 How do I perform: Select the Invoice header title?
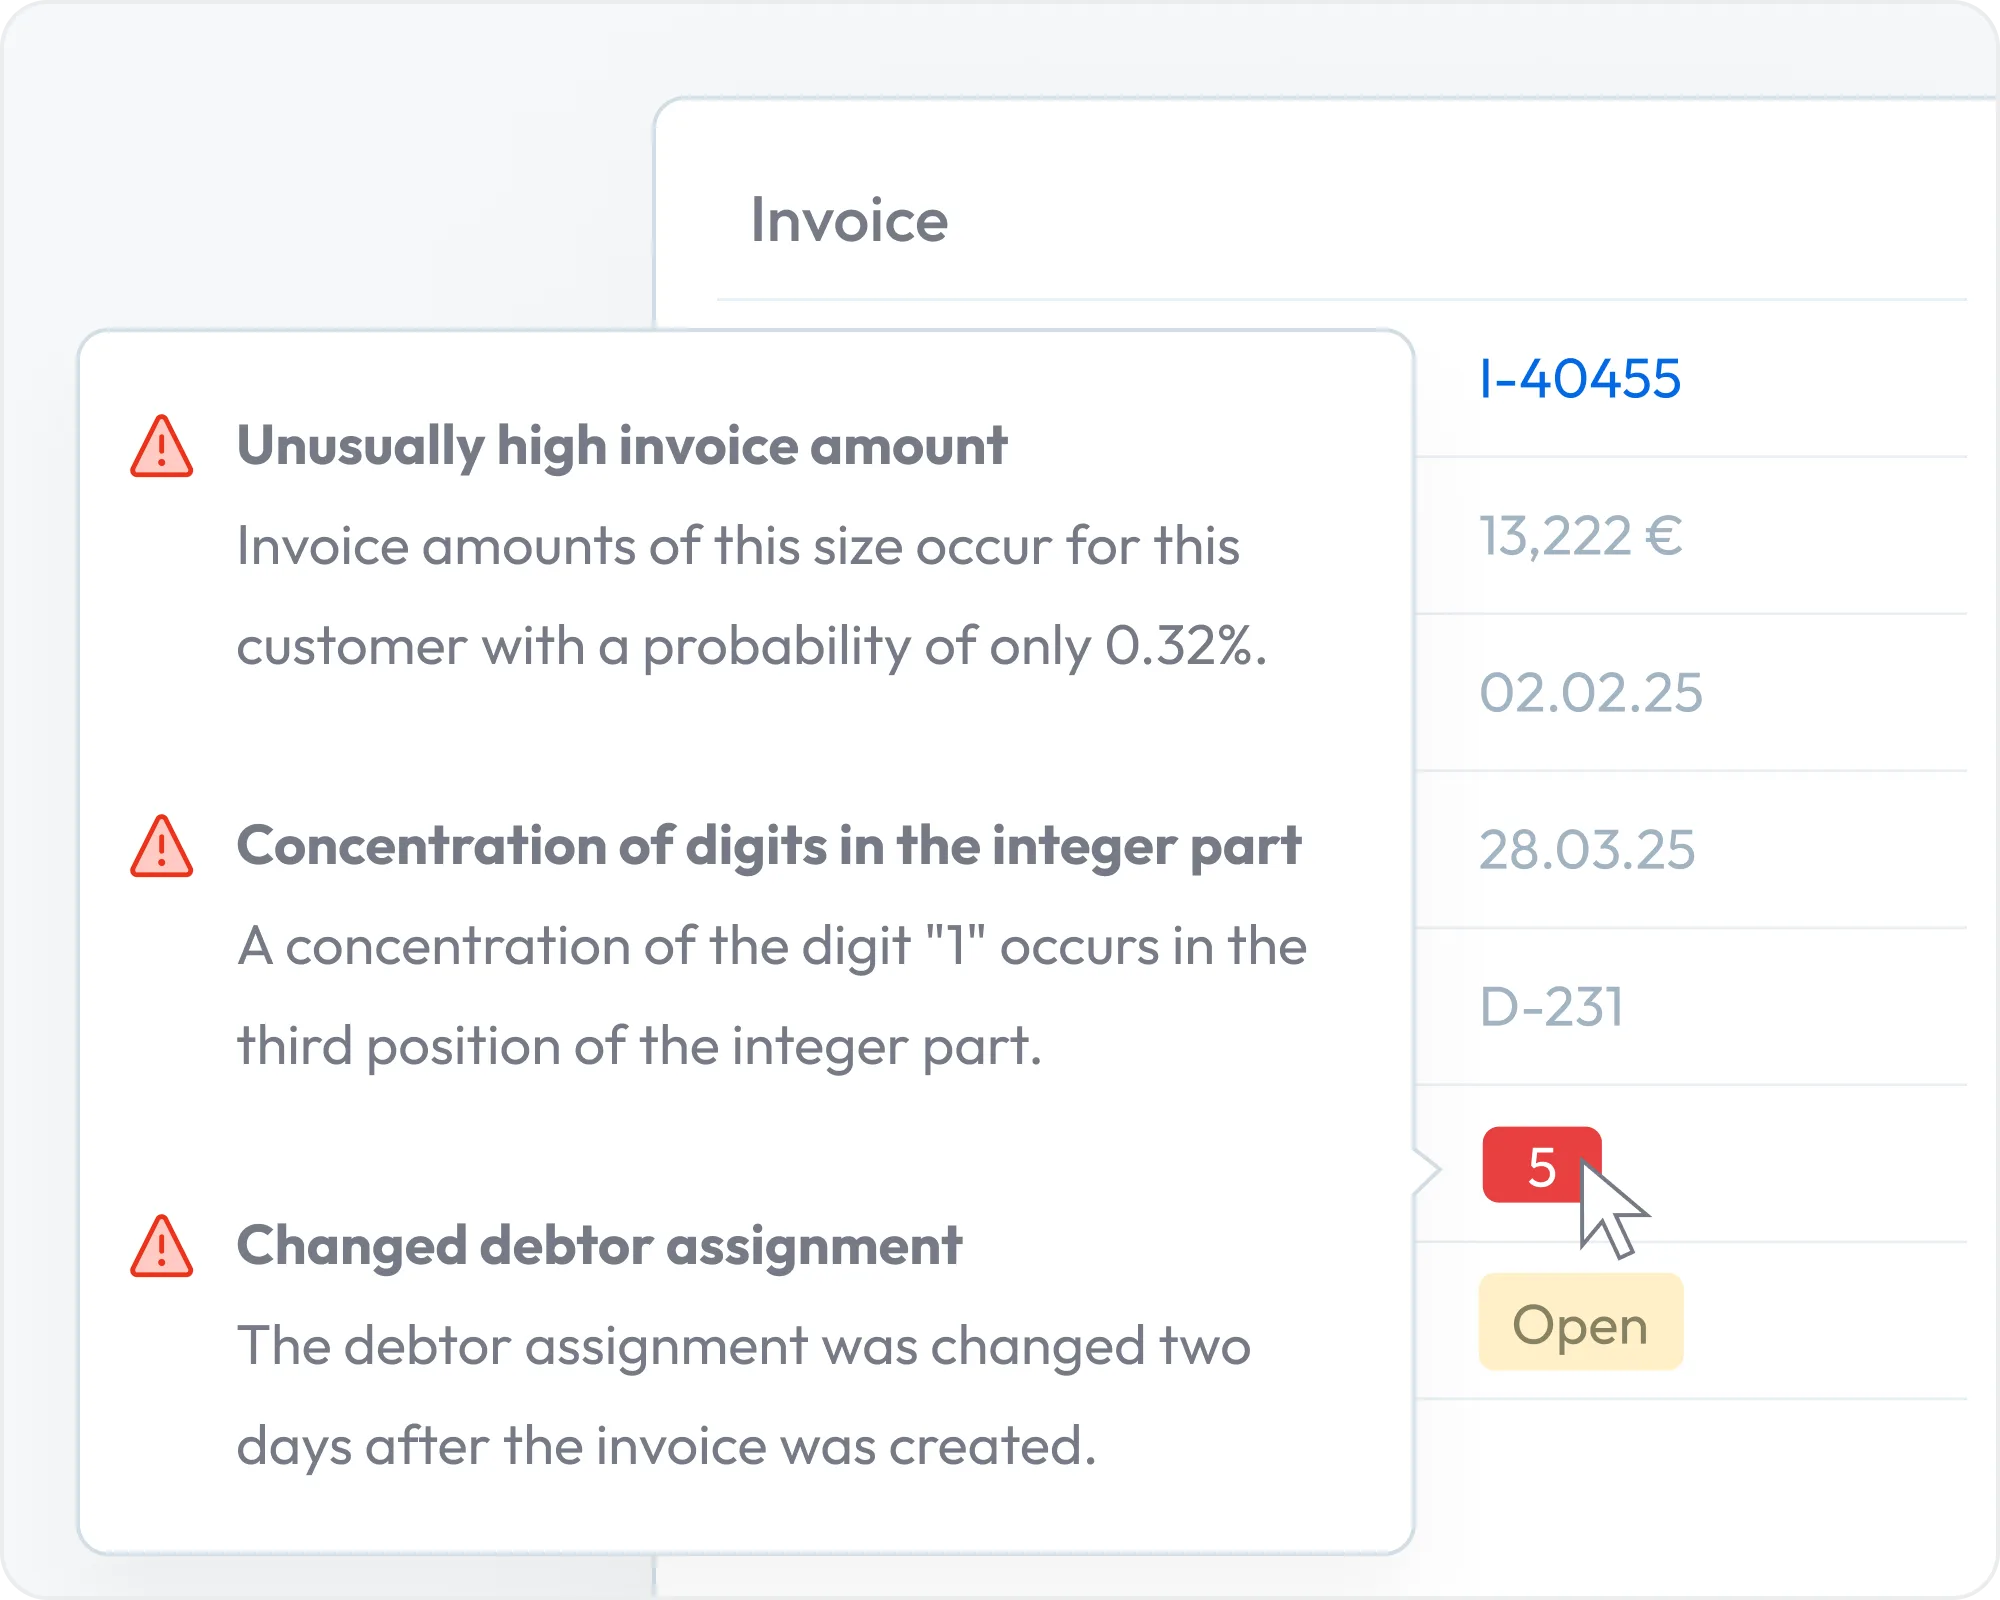[849, 220]
